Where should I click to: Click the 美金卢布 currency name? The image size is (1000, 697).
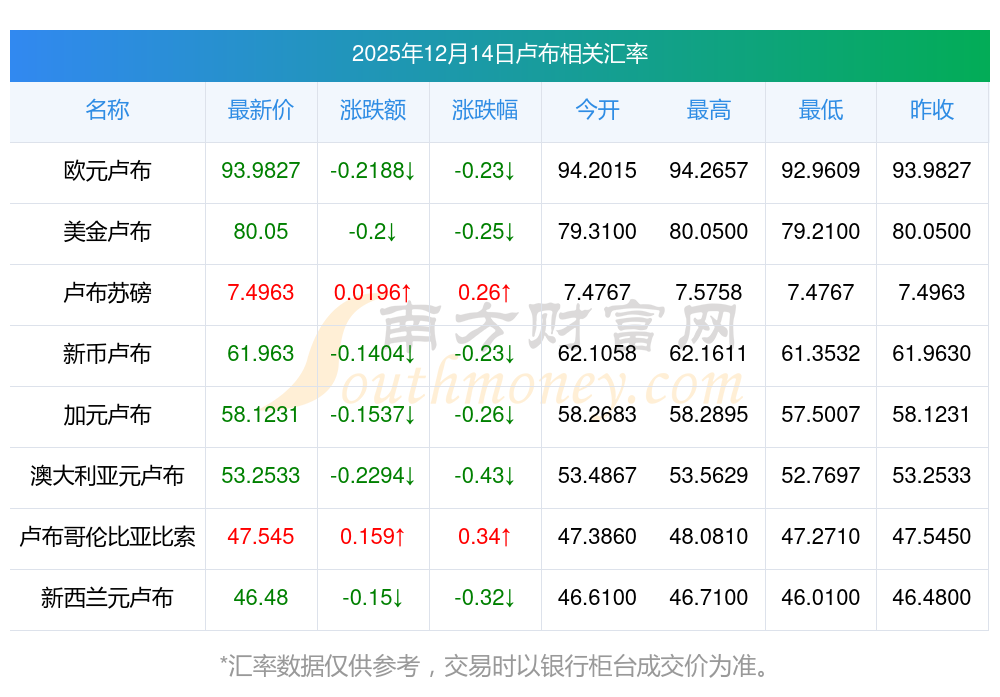107,232
